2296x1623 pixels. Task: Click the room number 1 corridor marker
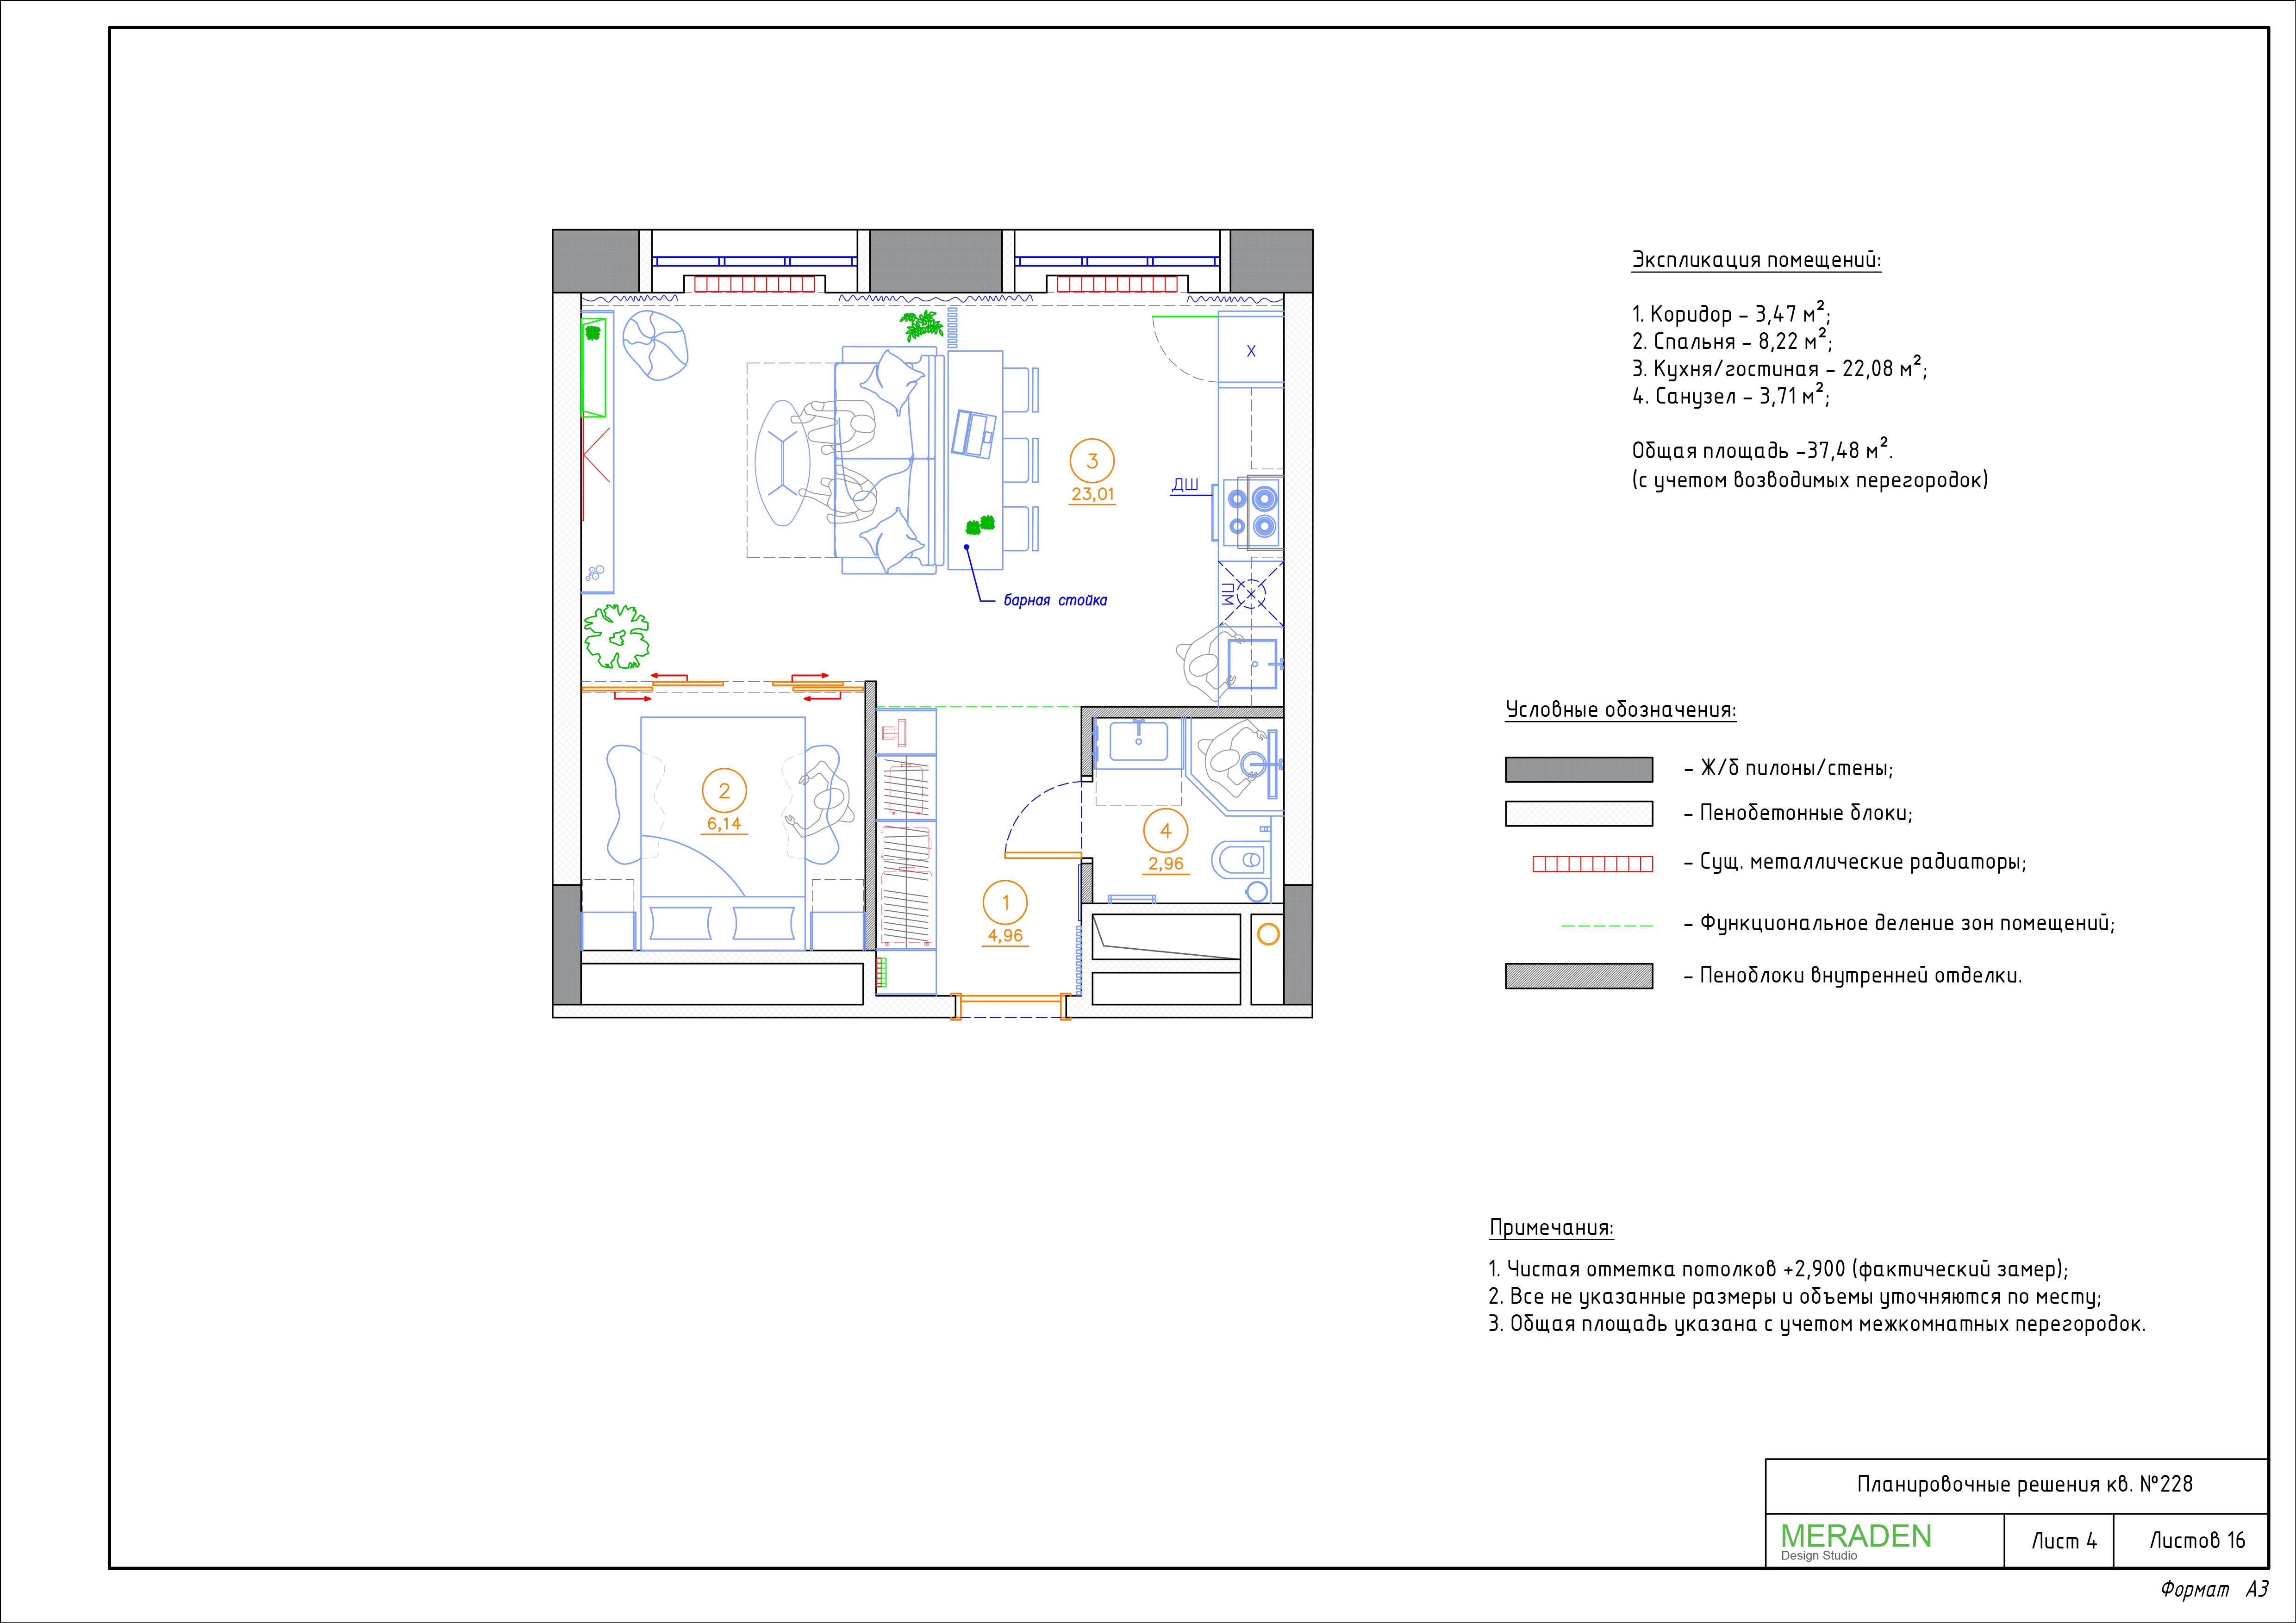[1005, 902]
